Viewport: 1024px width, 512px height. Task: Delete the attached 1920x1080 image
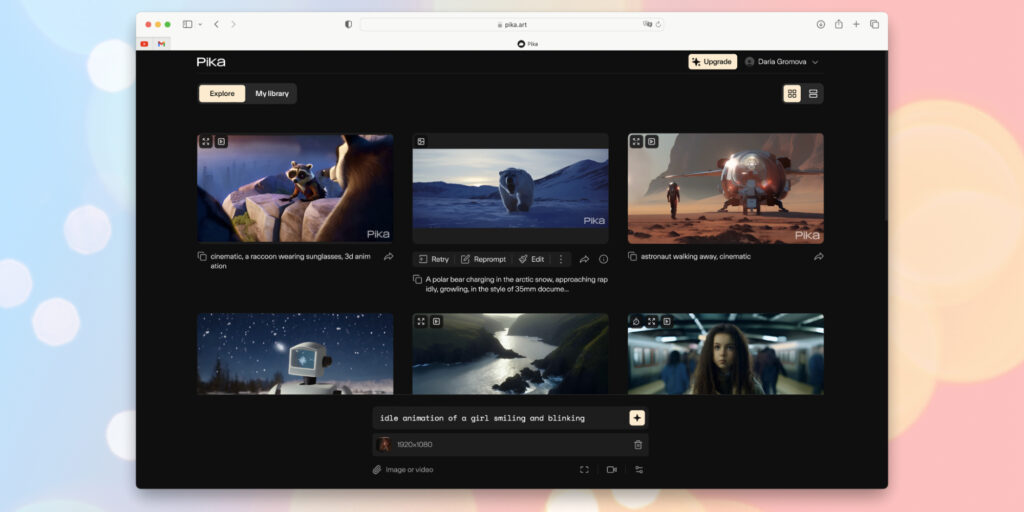638,445
